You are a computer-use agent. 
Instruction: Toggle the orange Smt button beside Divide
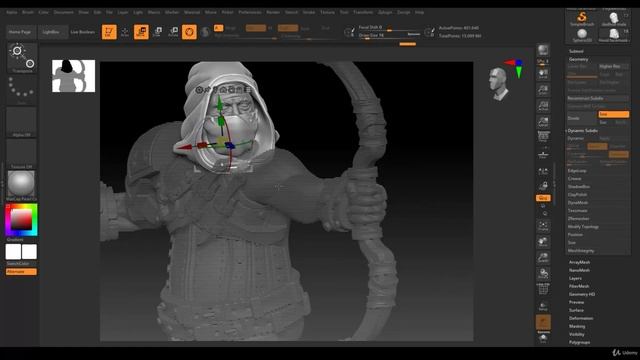(613, 114)
